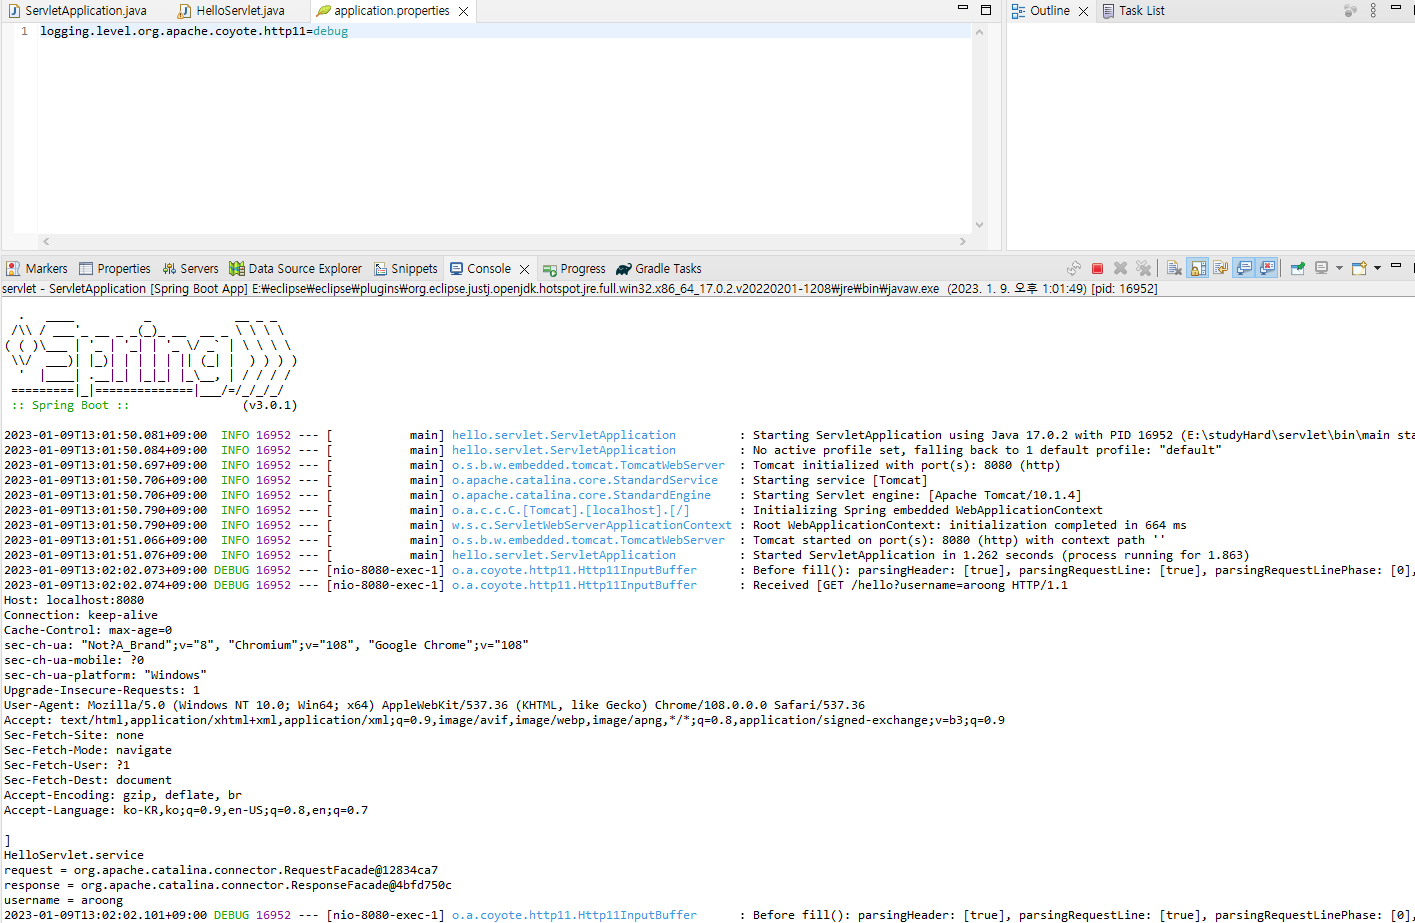Click the Properties tab icon
1415x923 pixels.
pos(86,269)
